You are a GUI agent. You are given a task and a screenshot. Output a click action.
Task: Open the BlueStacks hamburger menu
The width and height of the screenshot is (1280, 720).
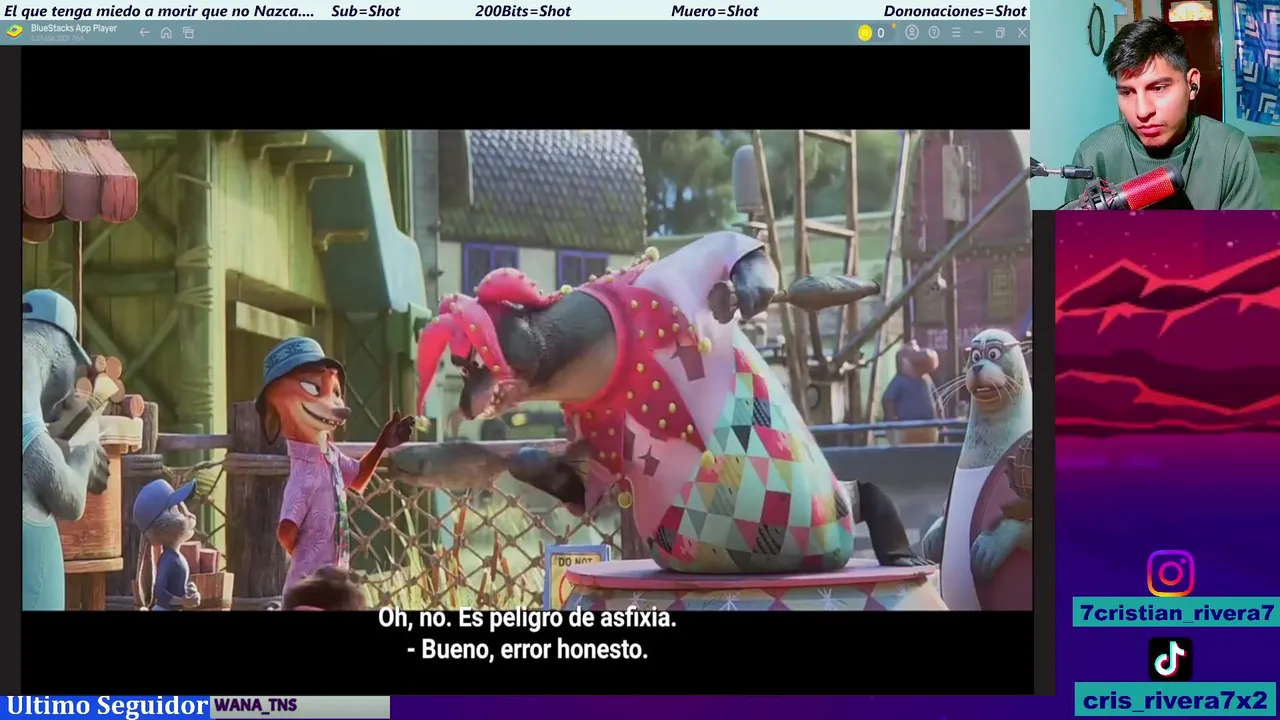[956, 33]
